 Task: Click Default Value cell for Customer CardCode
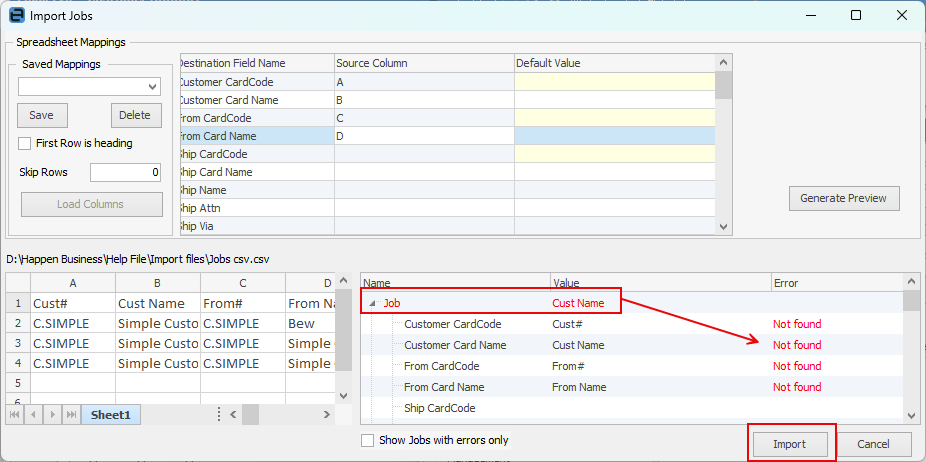point(615,82)
